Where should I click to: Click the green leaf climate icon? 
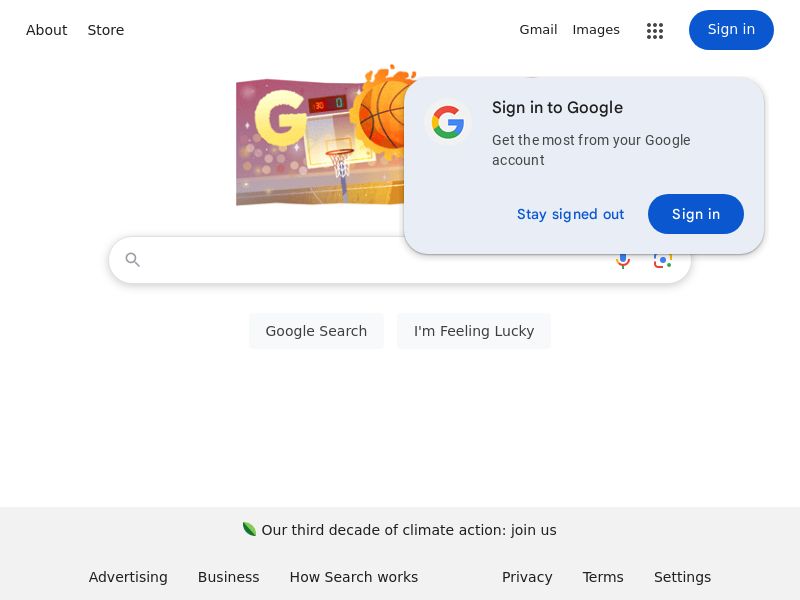(249, 529)
